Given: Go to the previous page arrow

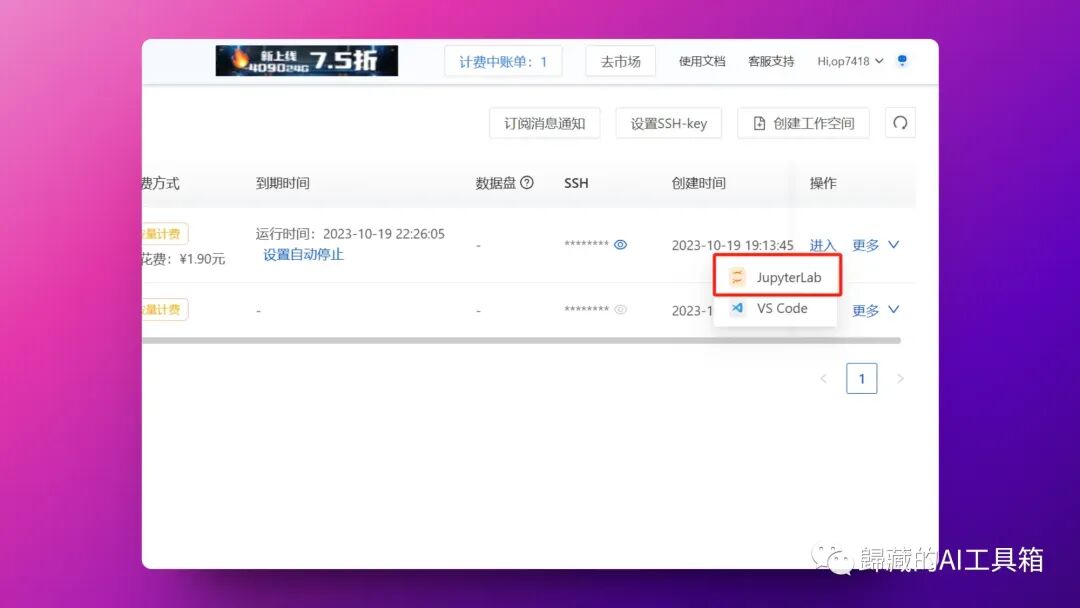Looking at the screenshot, I should tap(824, 379).
